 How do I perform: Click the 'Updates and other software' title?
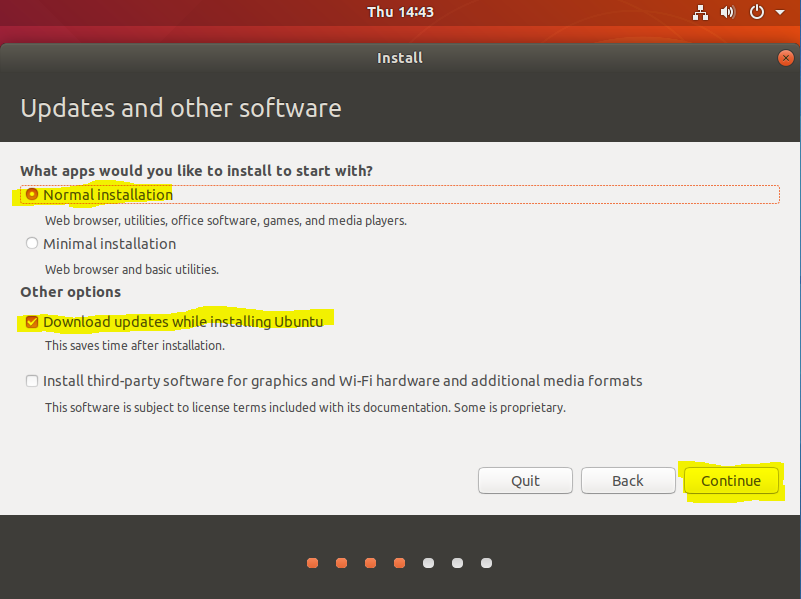click(x=181, y=108)
